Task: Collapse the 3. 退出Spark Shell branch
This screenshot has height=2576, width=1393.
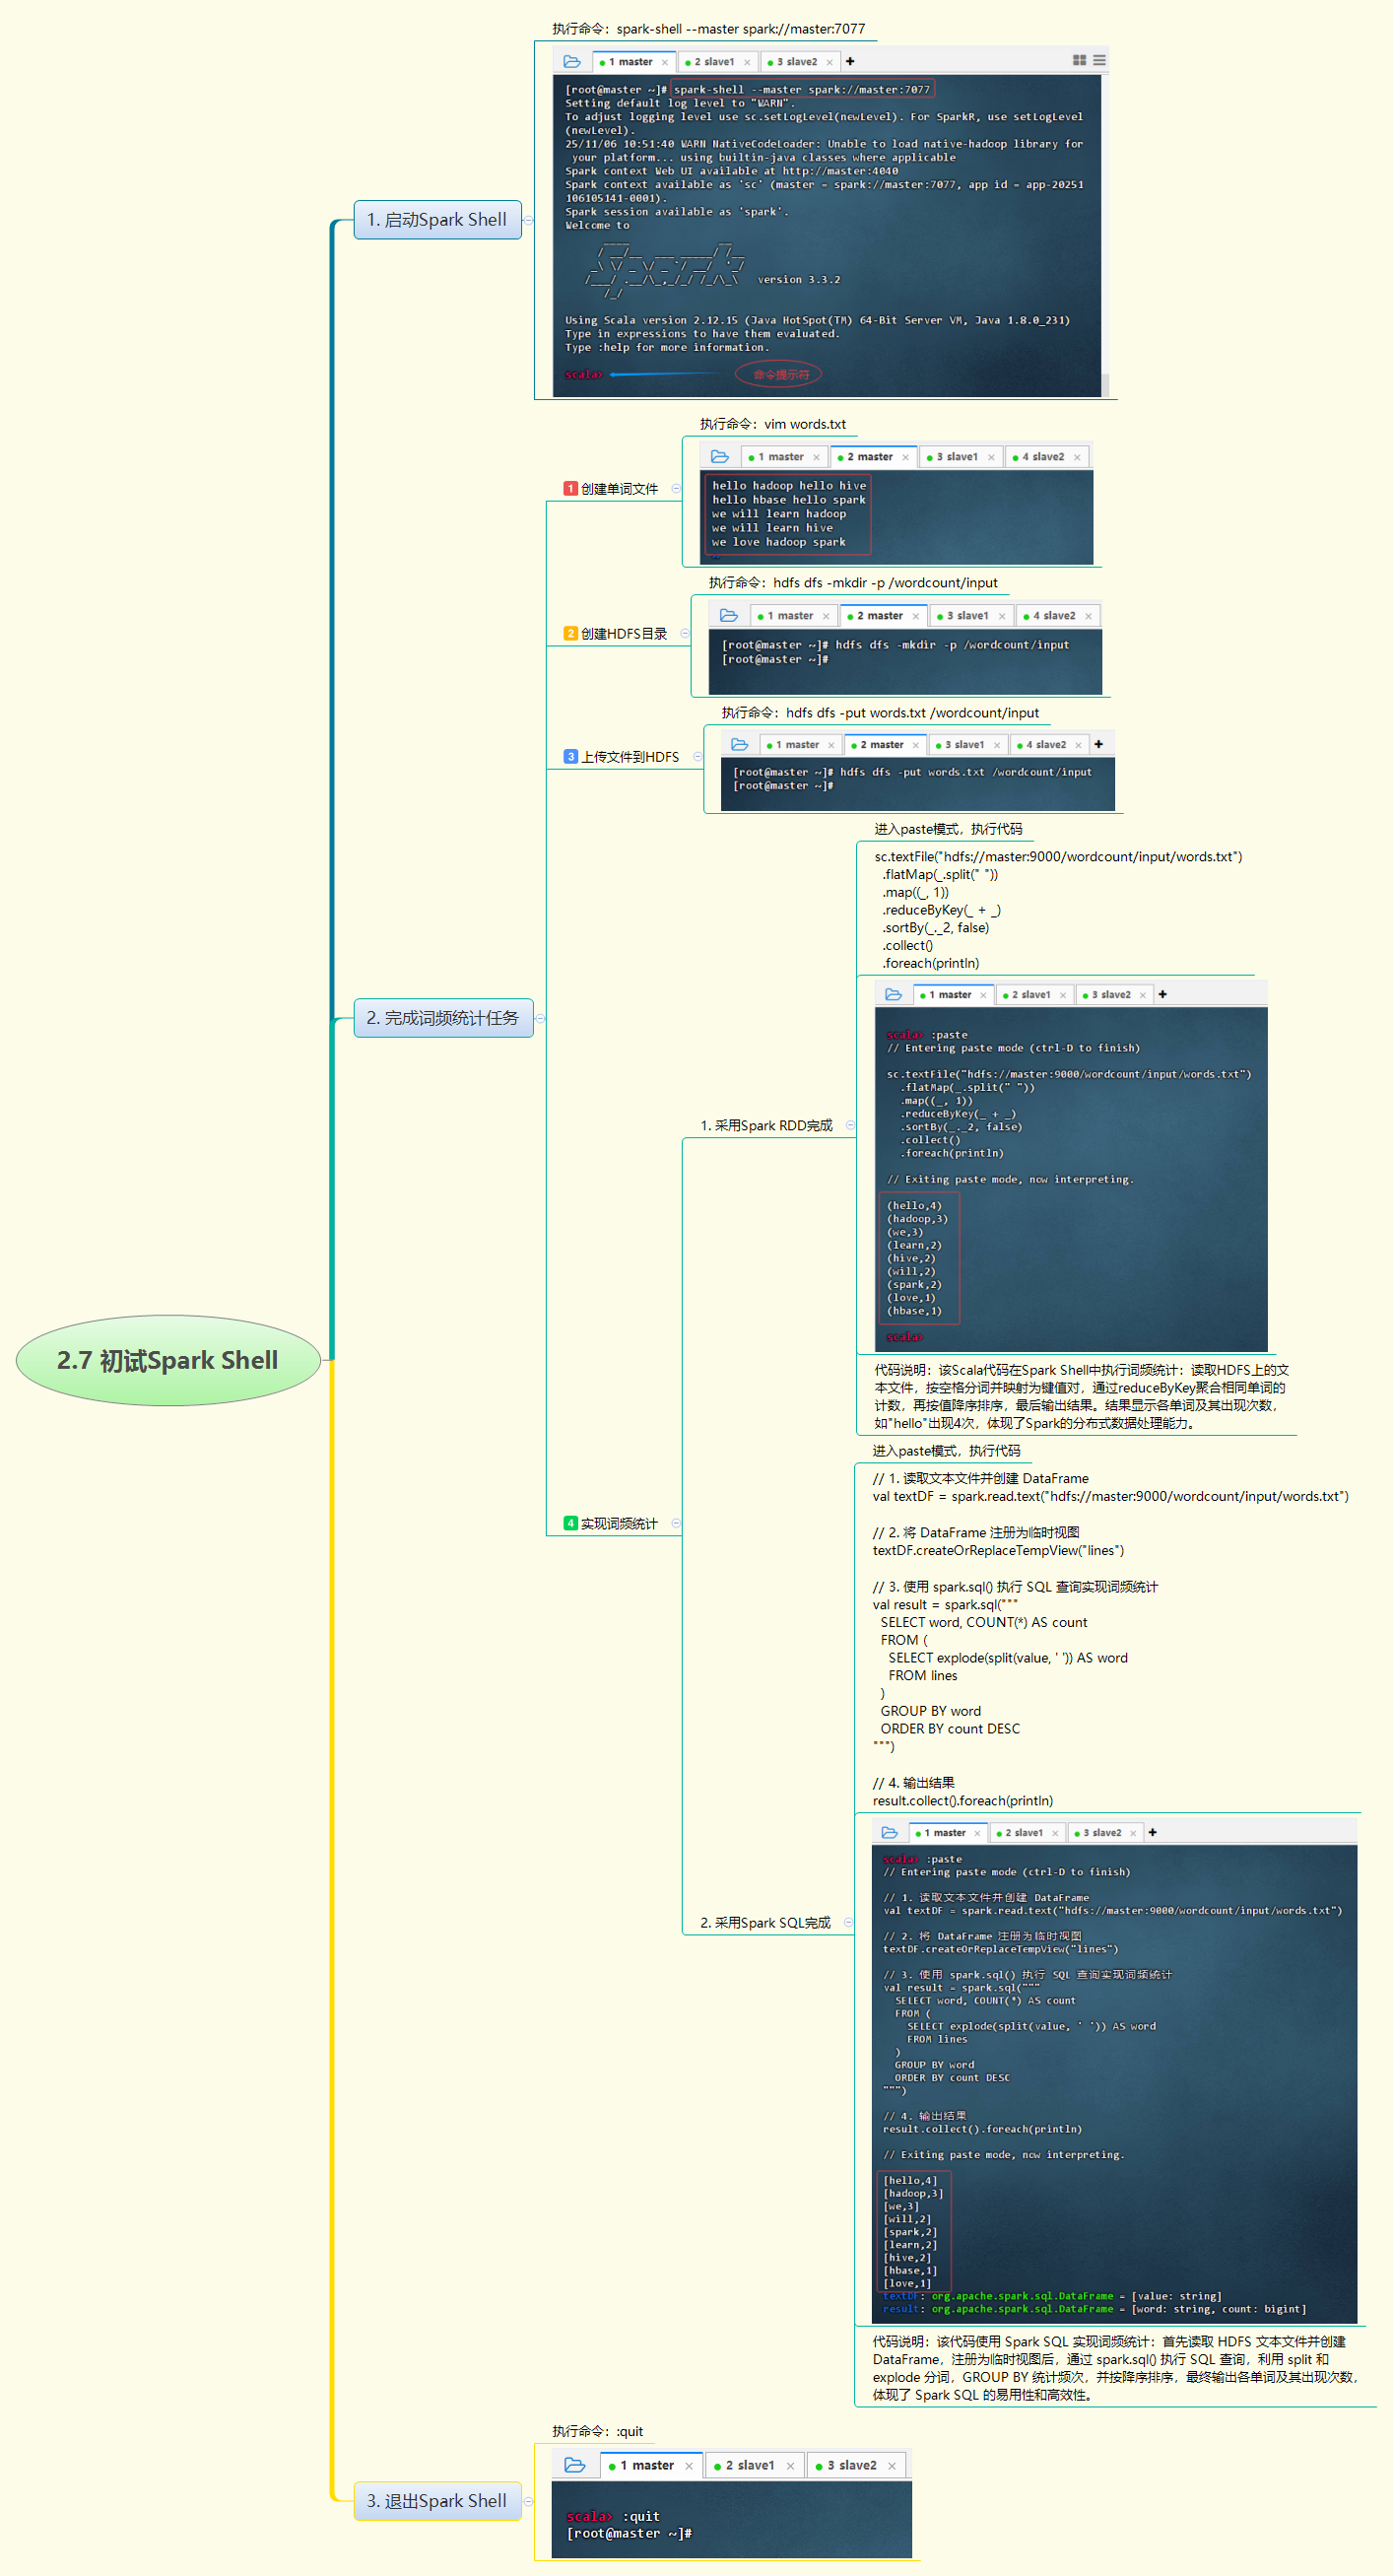Action: pos(528,2501)
